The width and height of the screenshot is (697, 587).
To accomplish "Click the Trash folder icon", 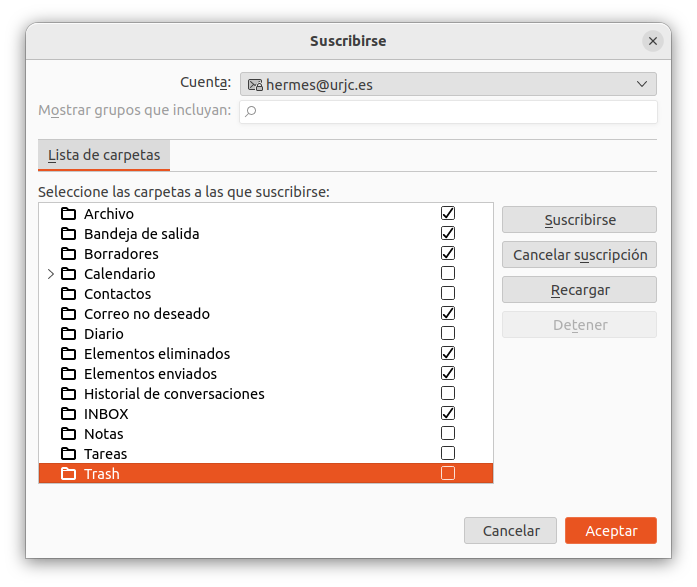I will [x=68, y=474].
